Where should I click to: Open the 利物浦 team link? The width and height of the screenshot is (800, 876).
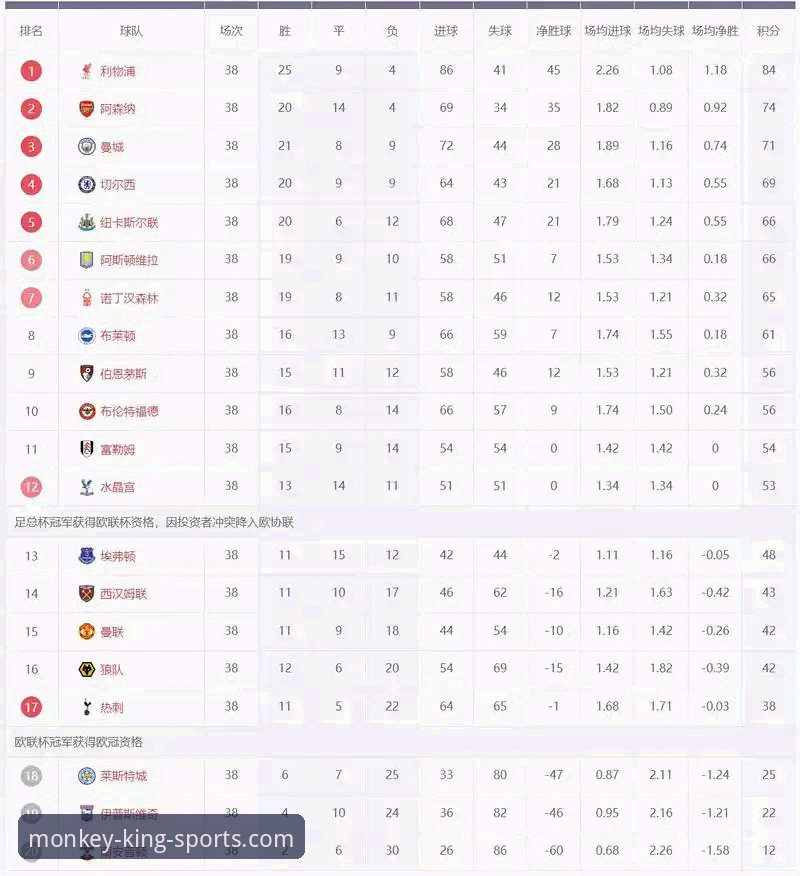pos(117,72)
